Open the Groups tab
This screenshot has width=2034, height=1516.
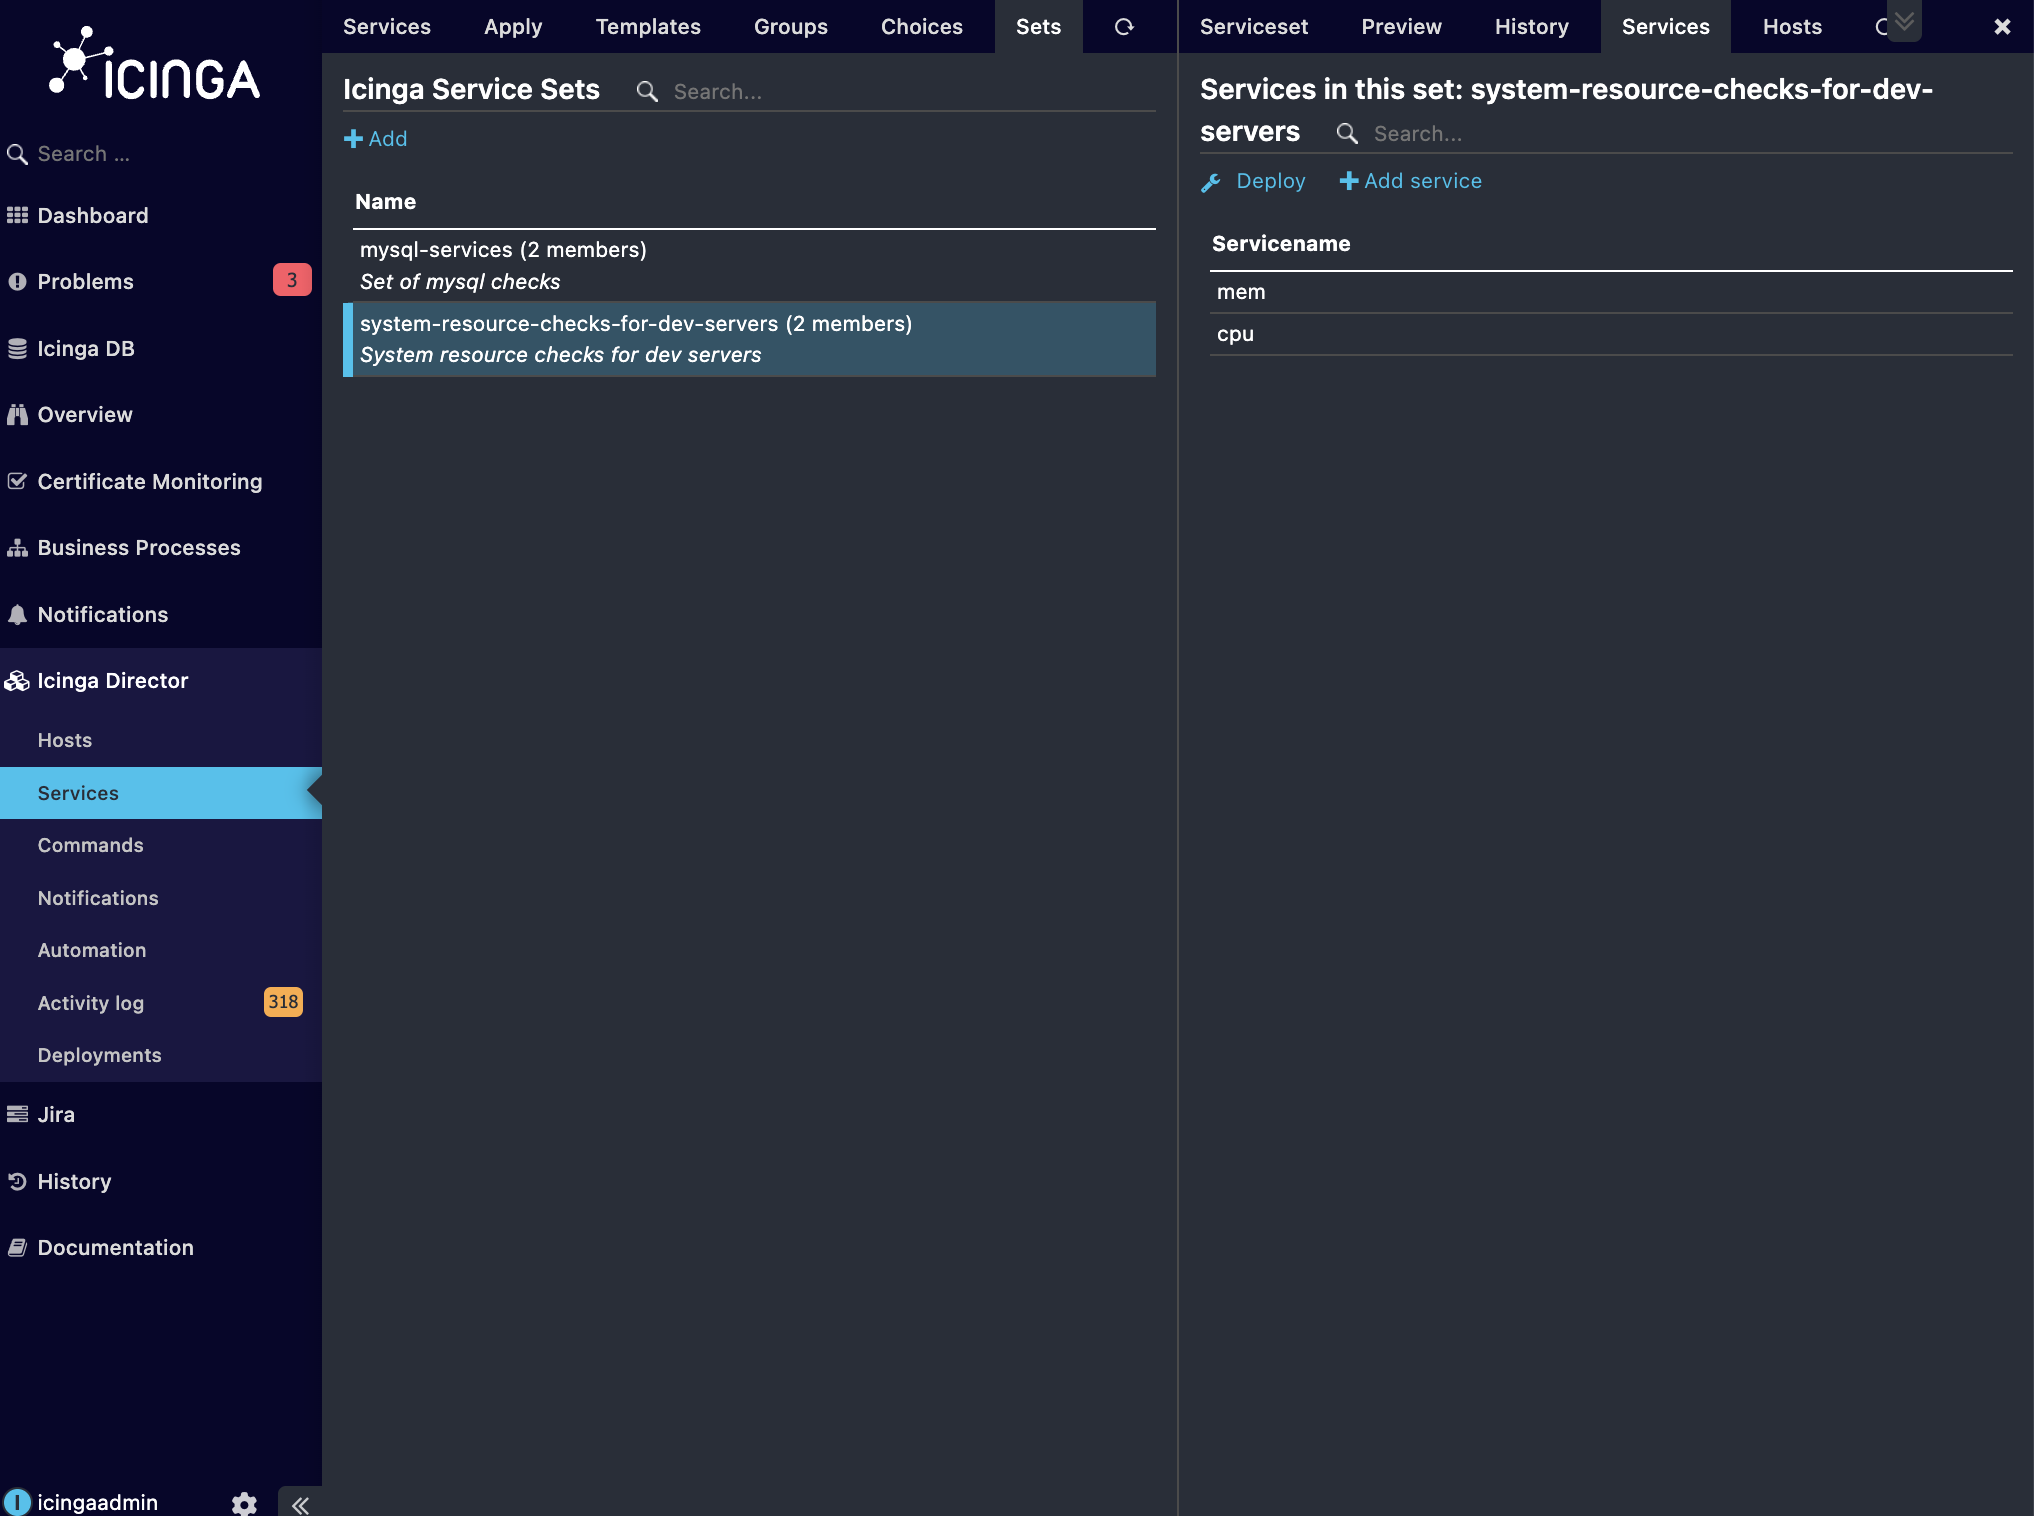791,27
